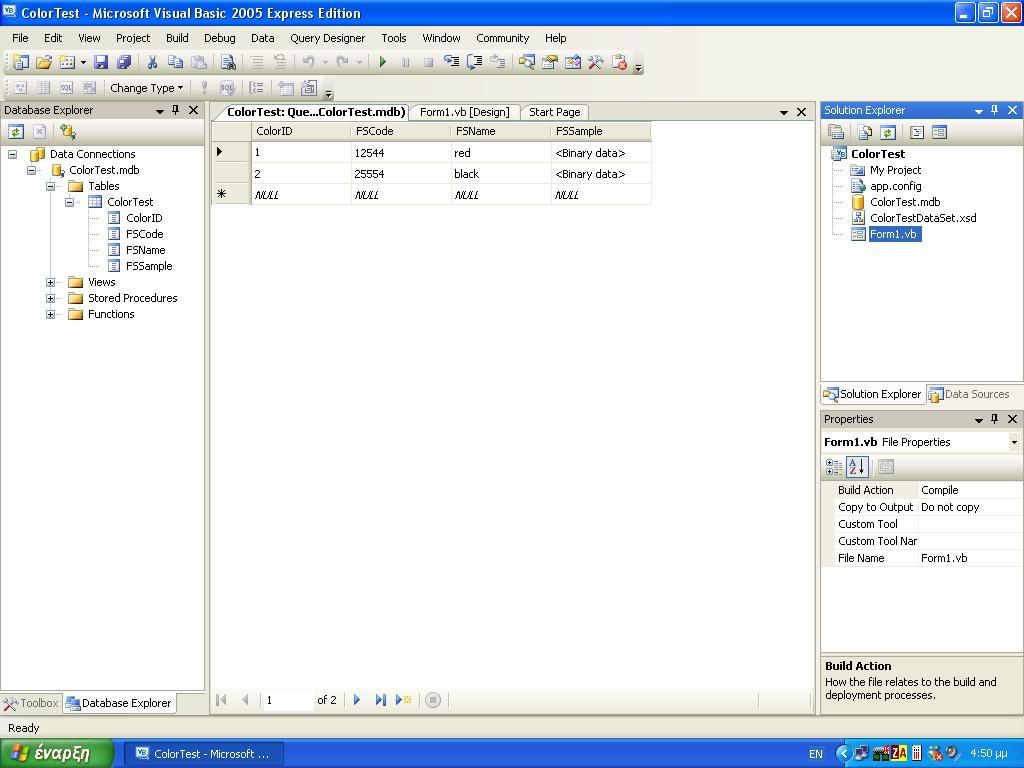Open the Solution Explorer toolbar icon
Screen dimensions: 1024x768
coord(526,62)
